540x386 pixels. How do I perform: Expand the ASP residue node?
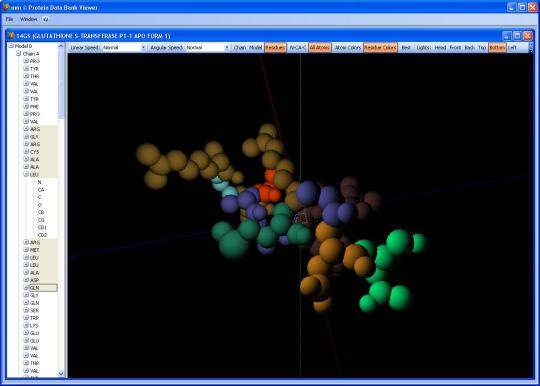[26, 280]
